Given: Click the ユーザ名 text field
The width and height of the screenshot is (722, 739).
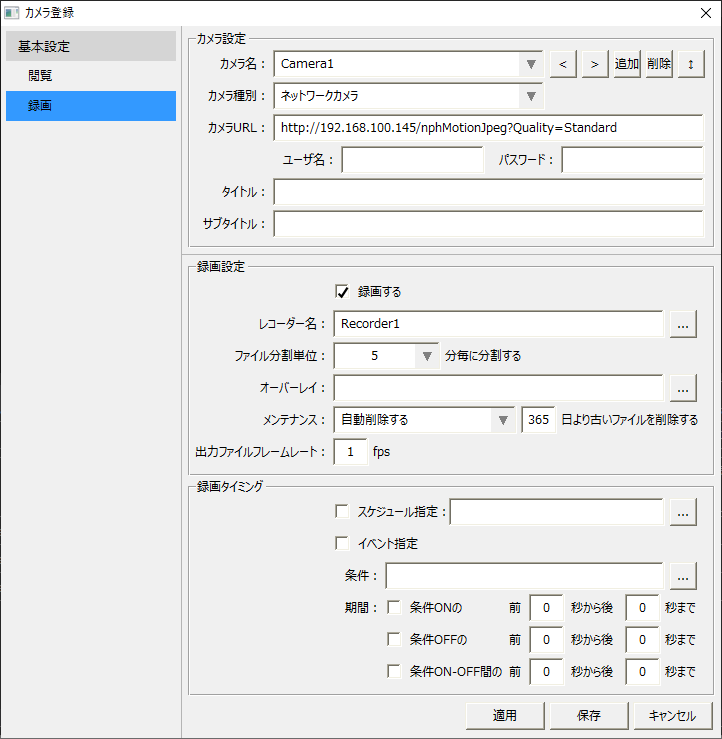Looking at the screenshot, I should 412,160.
